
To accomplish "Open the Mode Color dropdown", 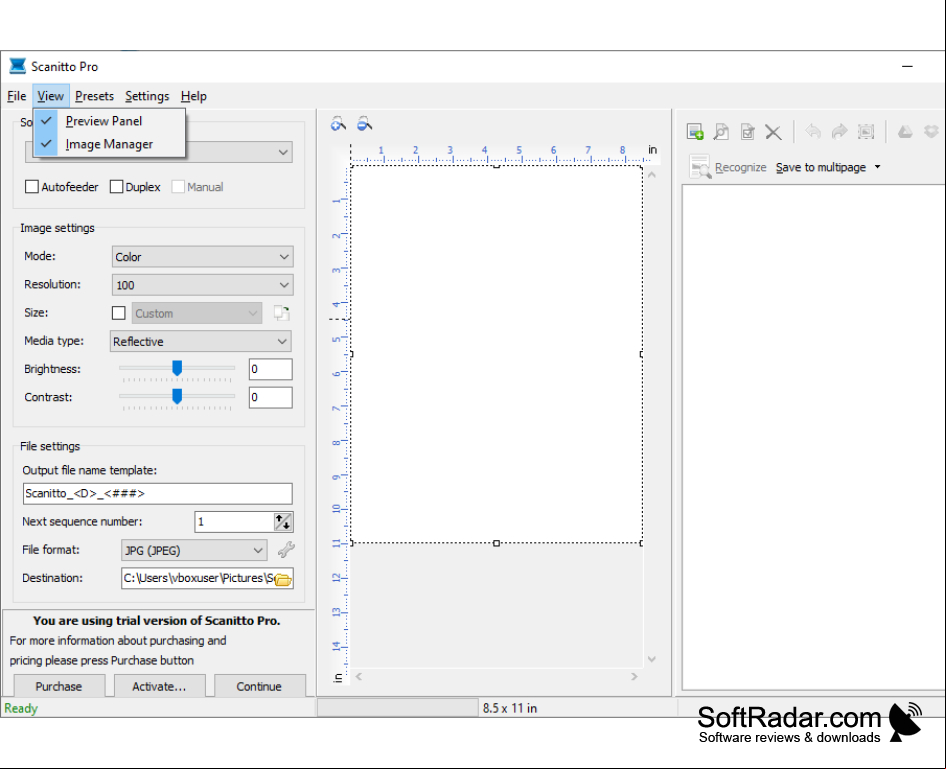I will point(203,257).
